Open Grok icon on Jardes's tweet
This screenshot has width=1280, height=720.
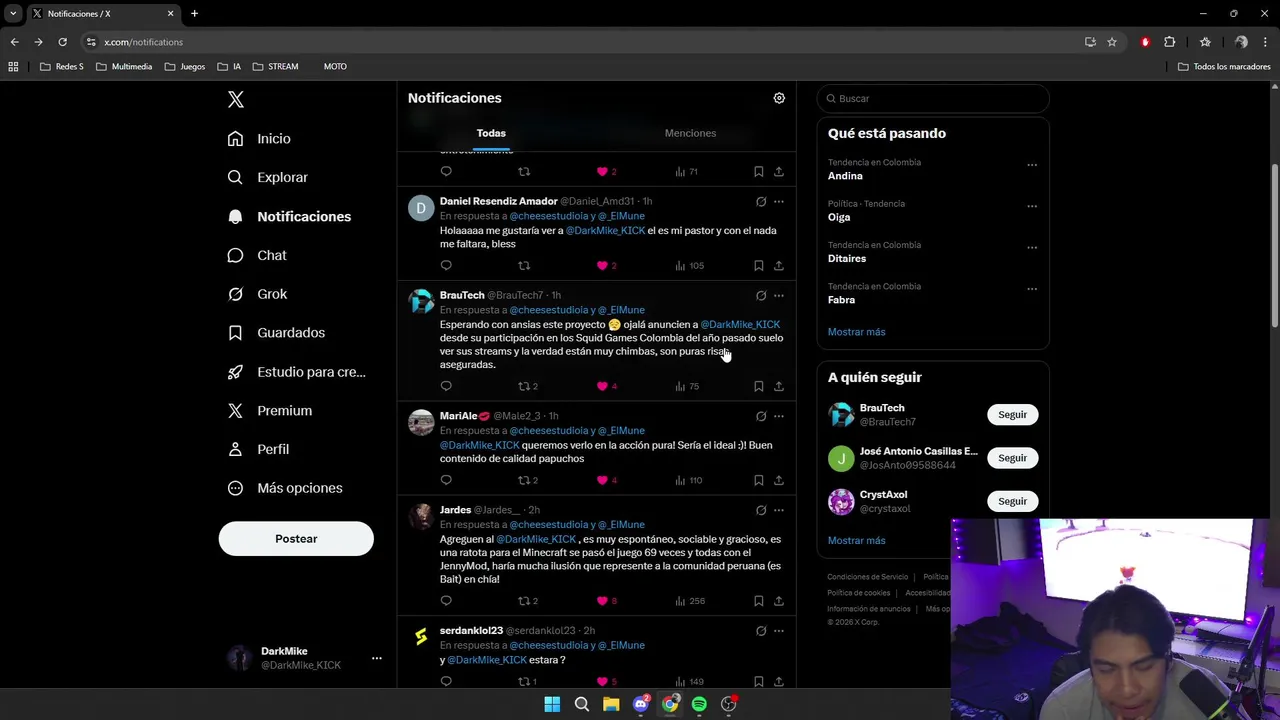tap(761, 510)
